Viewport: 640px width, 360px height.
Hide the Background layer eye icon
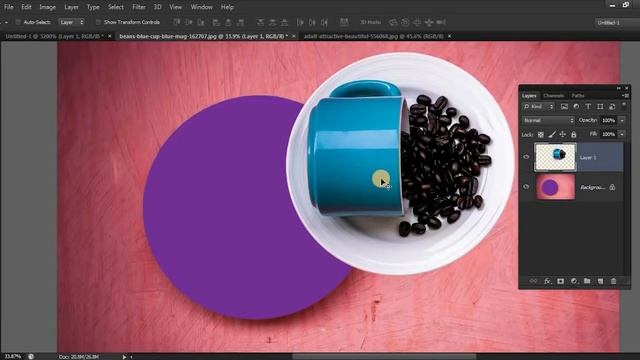point(526,187)
